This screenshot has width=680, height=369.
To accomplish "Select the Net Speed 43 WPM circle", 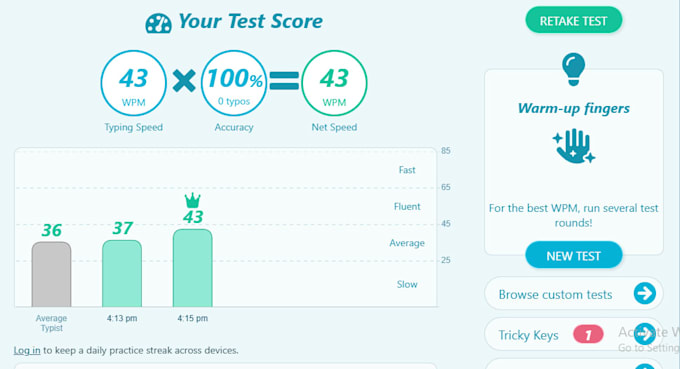I will (x=334, y=83).
